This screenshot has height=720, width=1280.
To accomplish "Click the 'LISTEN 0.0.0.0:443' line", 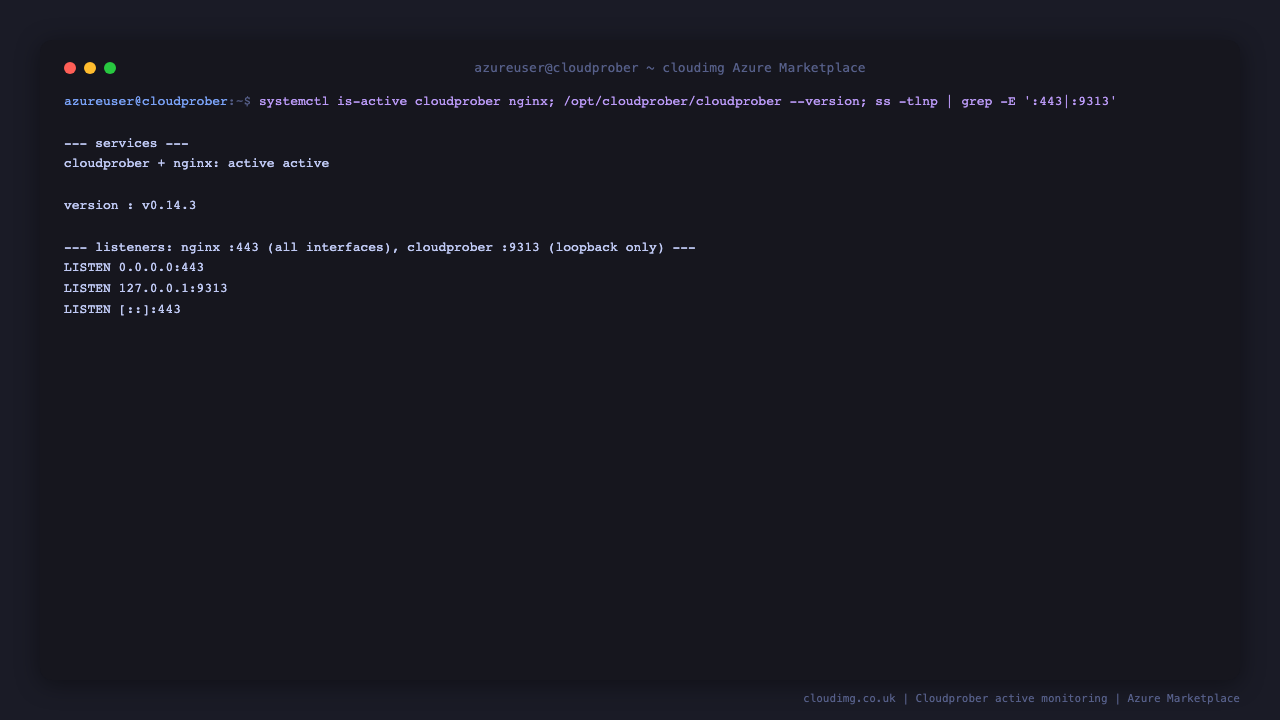I will point(134,267).
